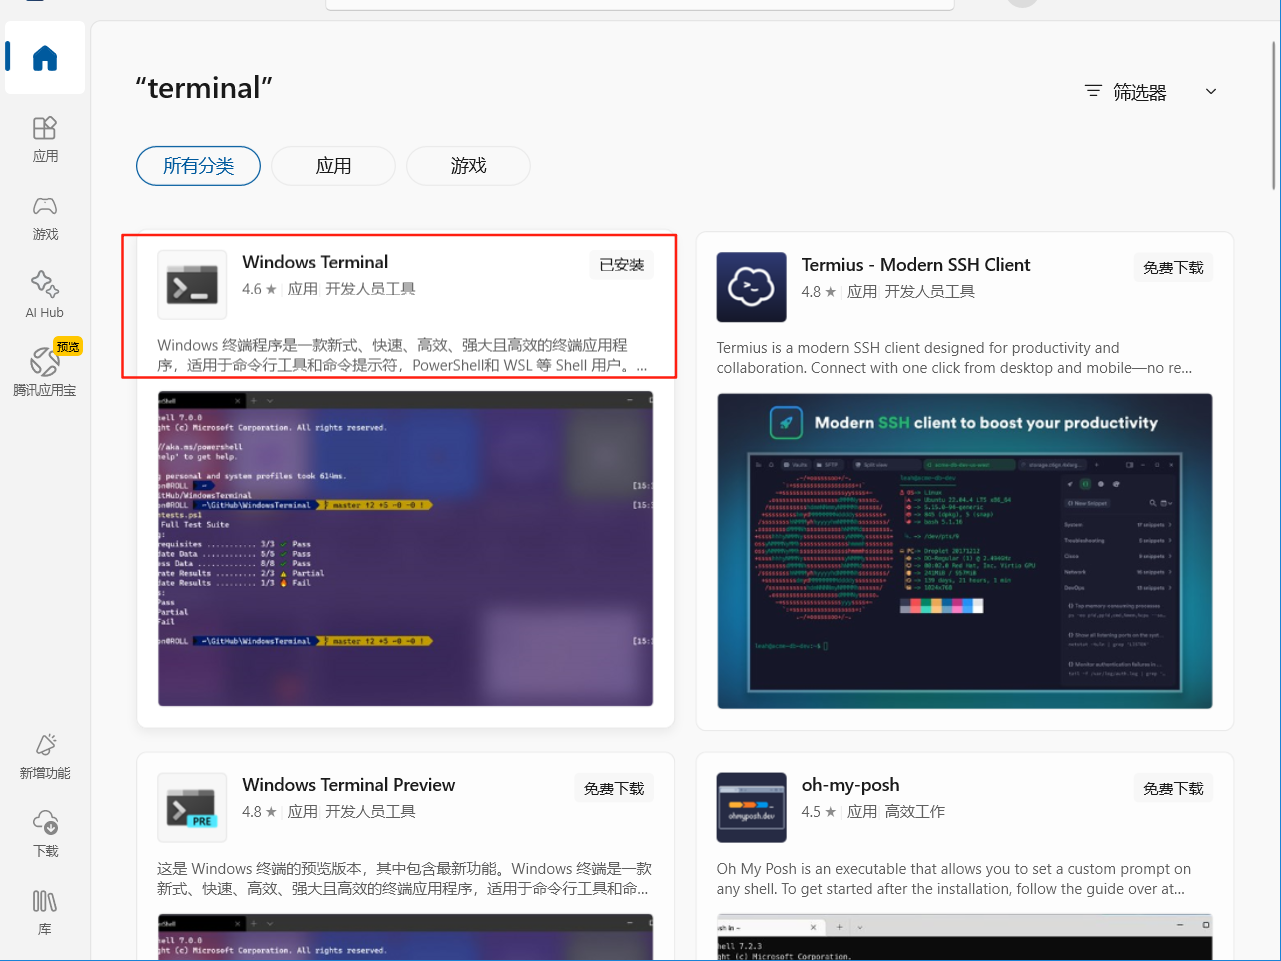The height and width of the screenshot is (961, 1281).
Task: Open 新增功能 in the sidebar
Action: [x=45, y=757]
